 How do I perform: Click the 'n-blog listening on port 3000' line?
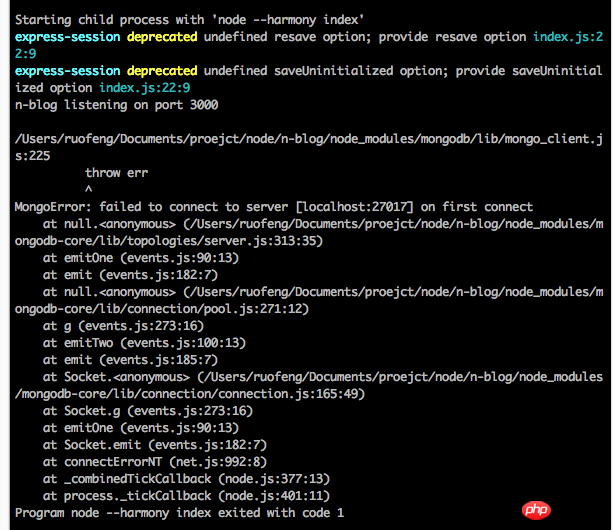coord(117,105)
